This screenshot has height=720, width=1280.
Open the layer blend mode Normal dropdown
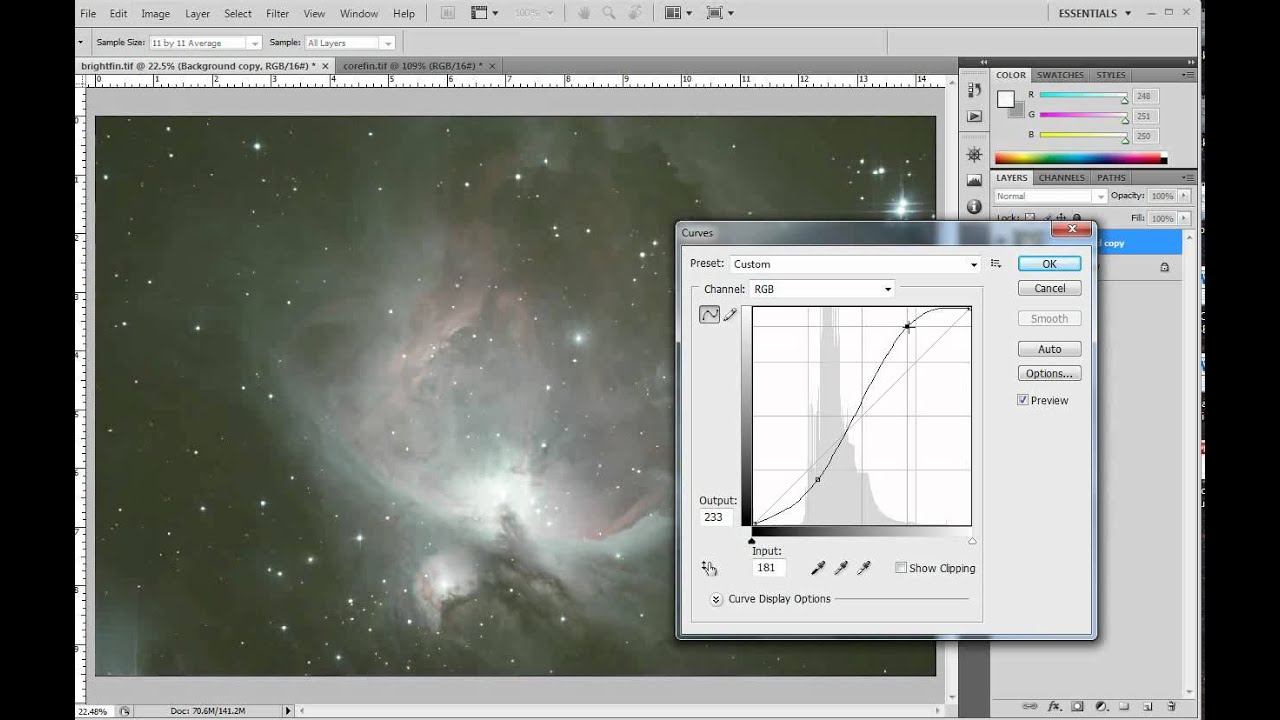[x=1050, y=196]
